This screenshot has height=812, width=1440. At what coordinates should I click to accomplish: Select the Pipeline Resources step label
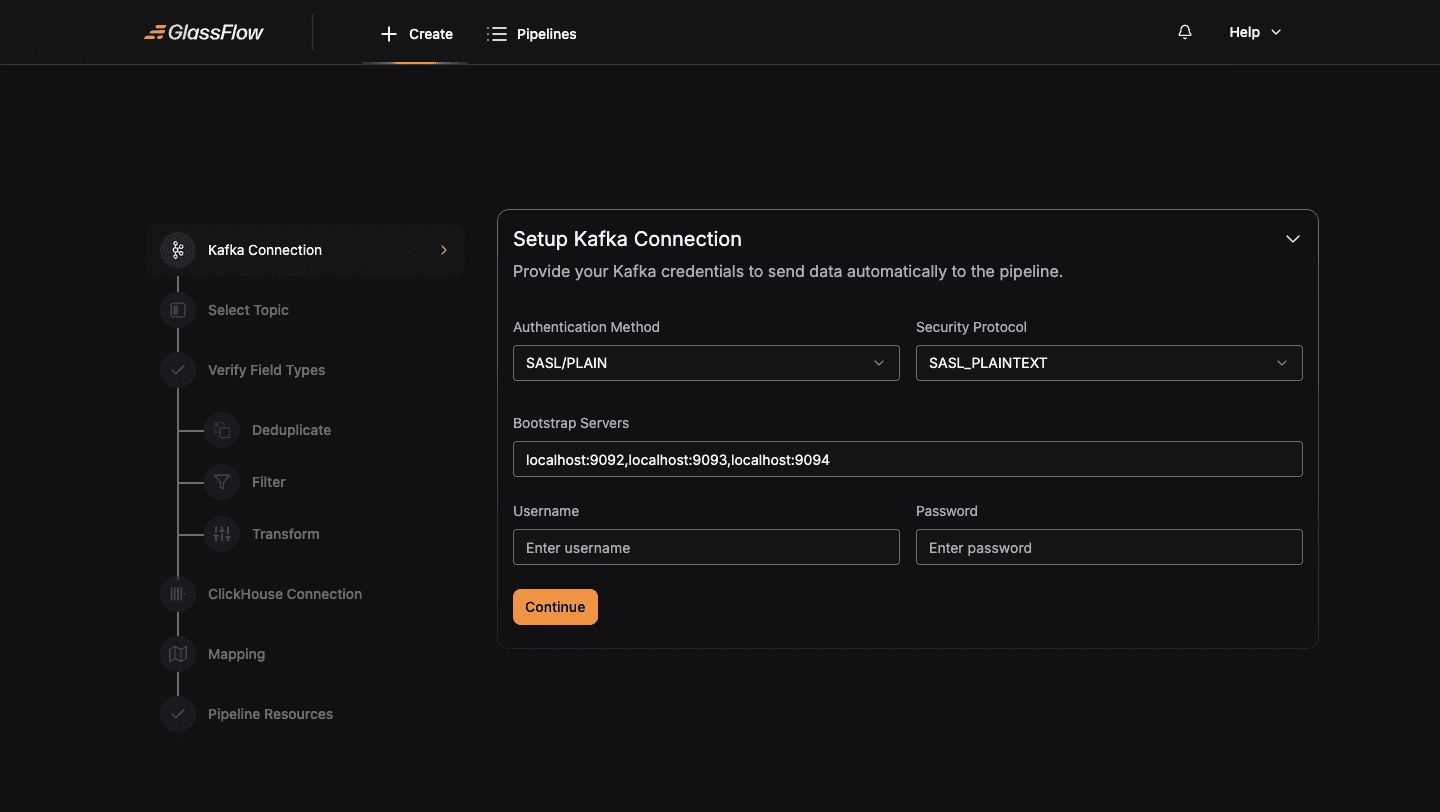[x=270, y=714]
